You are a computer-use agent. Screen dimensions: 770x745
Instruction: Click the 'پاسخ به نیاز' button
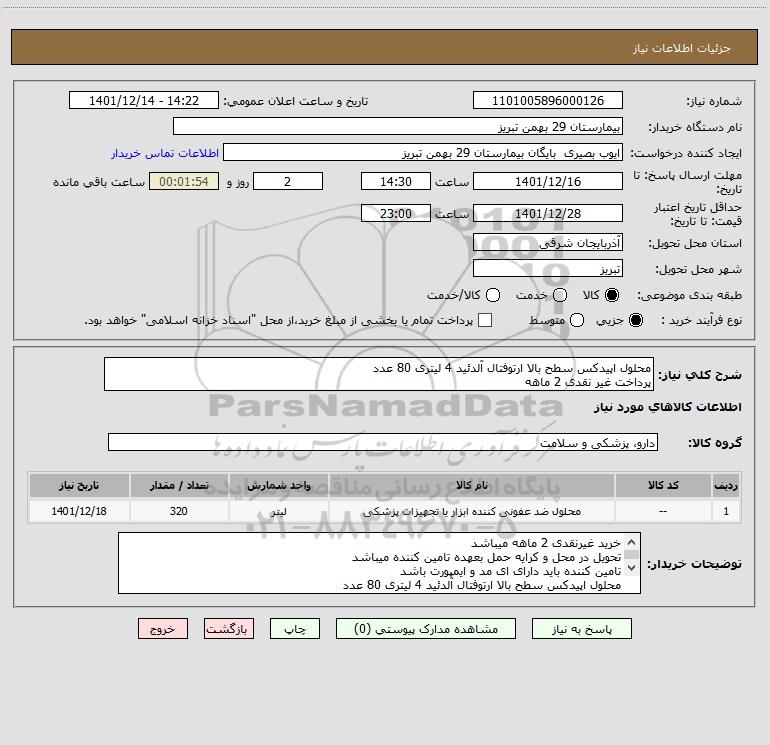point(581,629)
